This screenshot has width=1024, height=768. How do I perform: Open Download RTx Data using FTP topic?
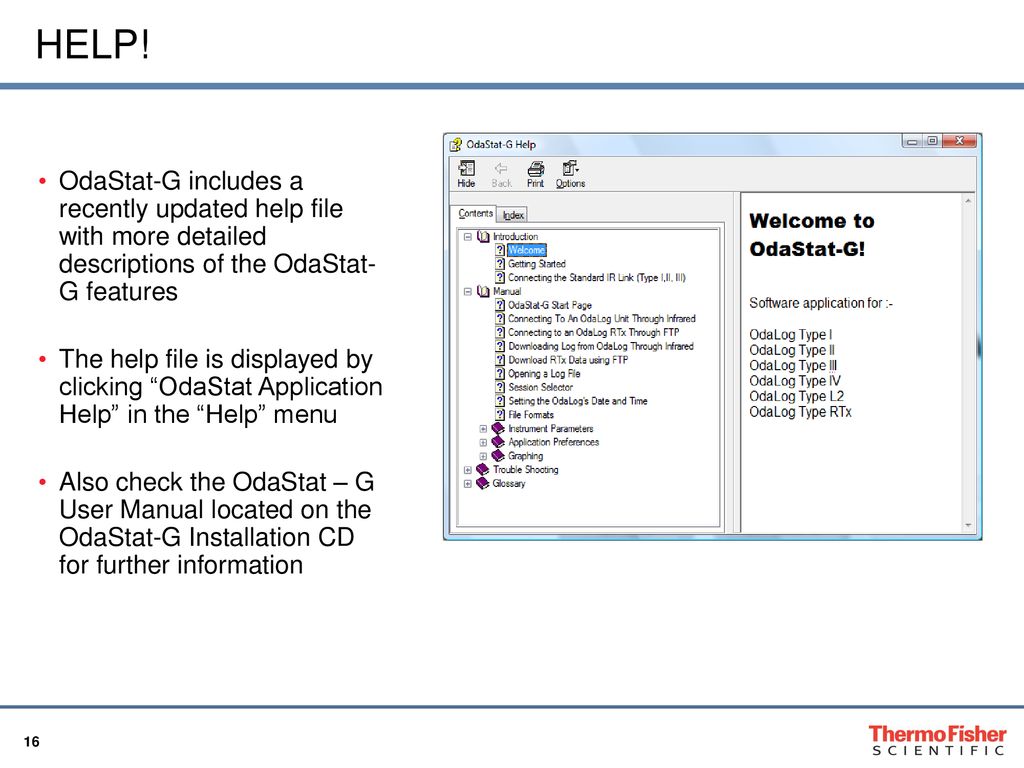[568, 360]
